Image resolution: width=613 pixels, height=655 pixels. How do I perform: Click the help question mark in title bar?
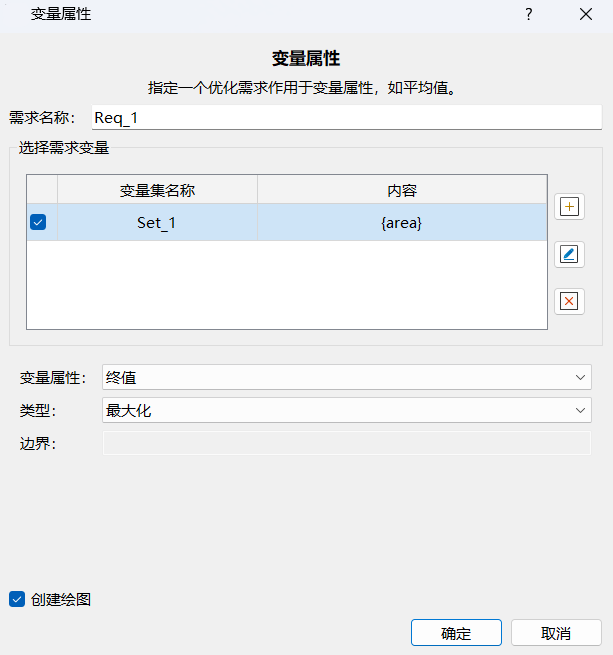click(528, 15)
